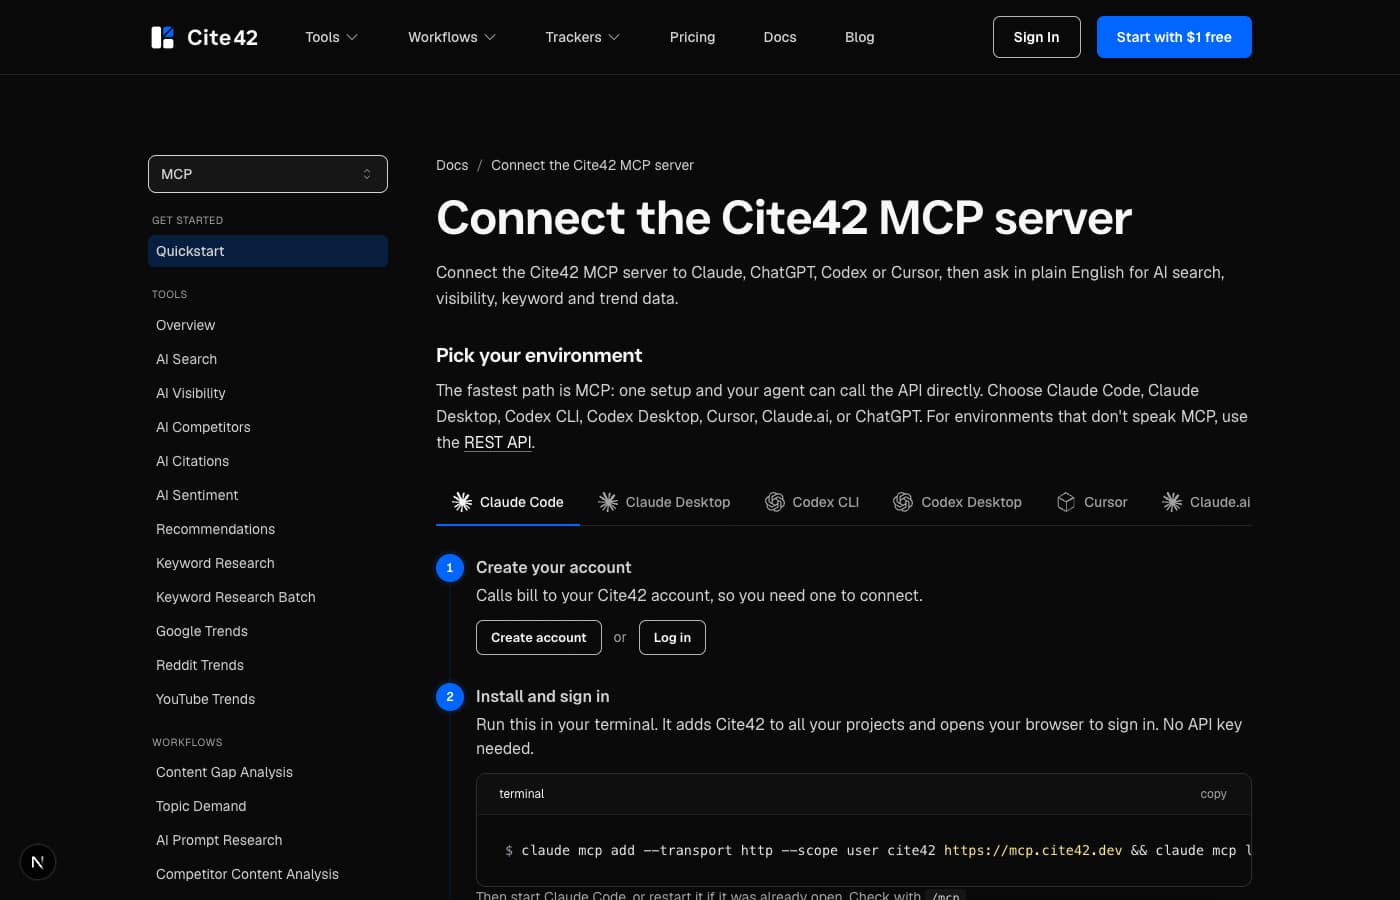Open Keyword Research Batch in the sidebar

tap(268, 597)
